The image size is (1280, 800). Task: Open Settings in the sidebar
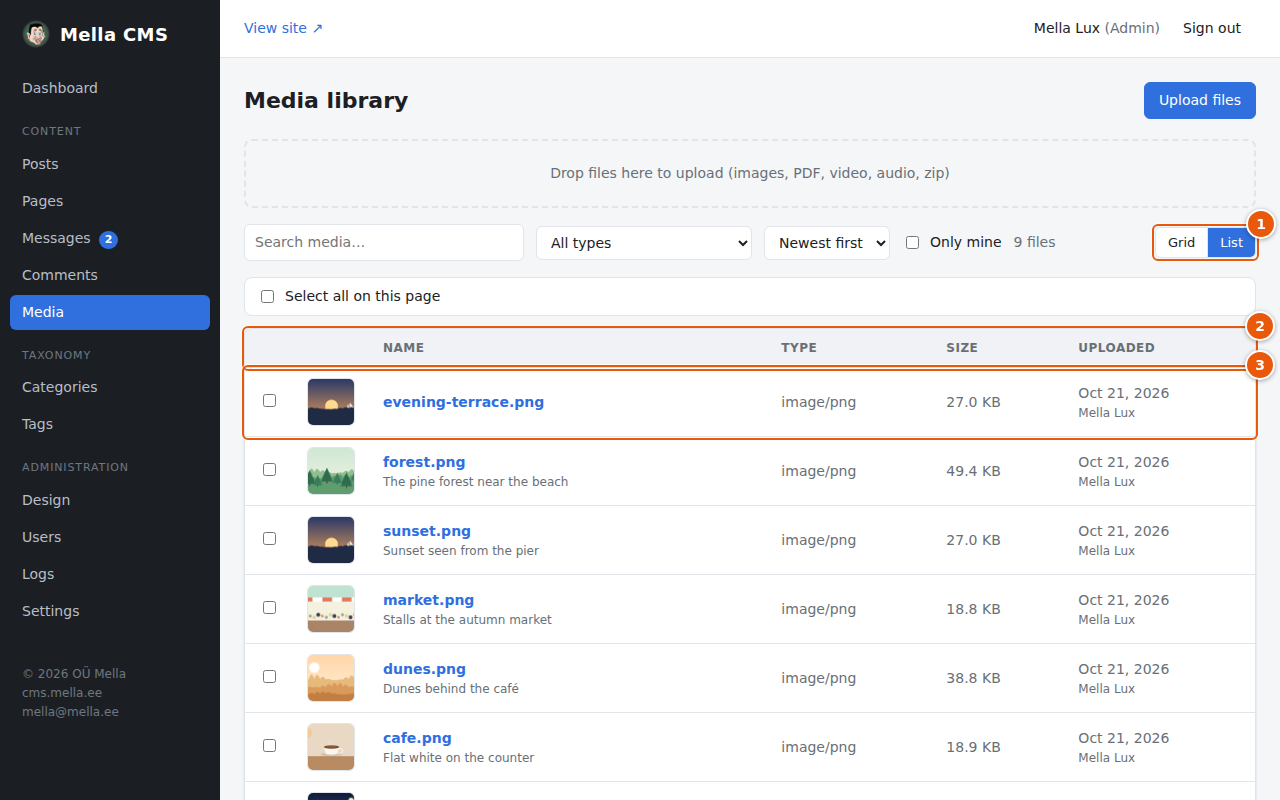pos(110,611)
